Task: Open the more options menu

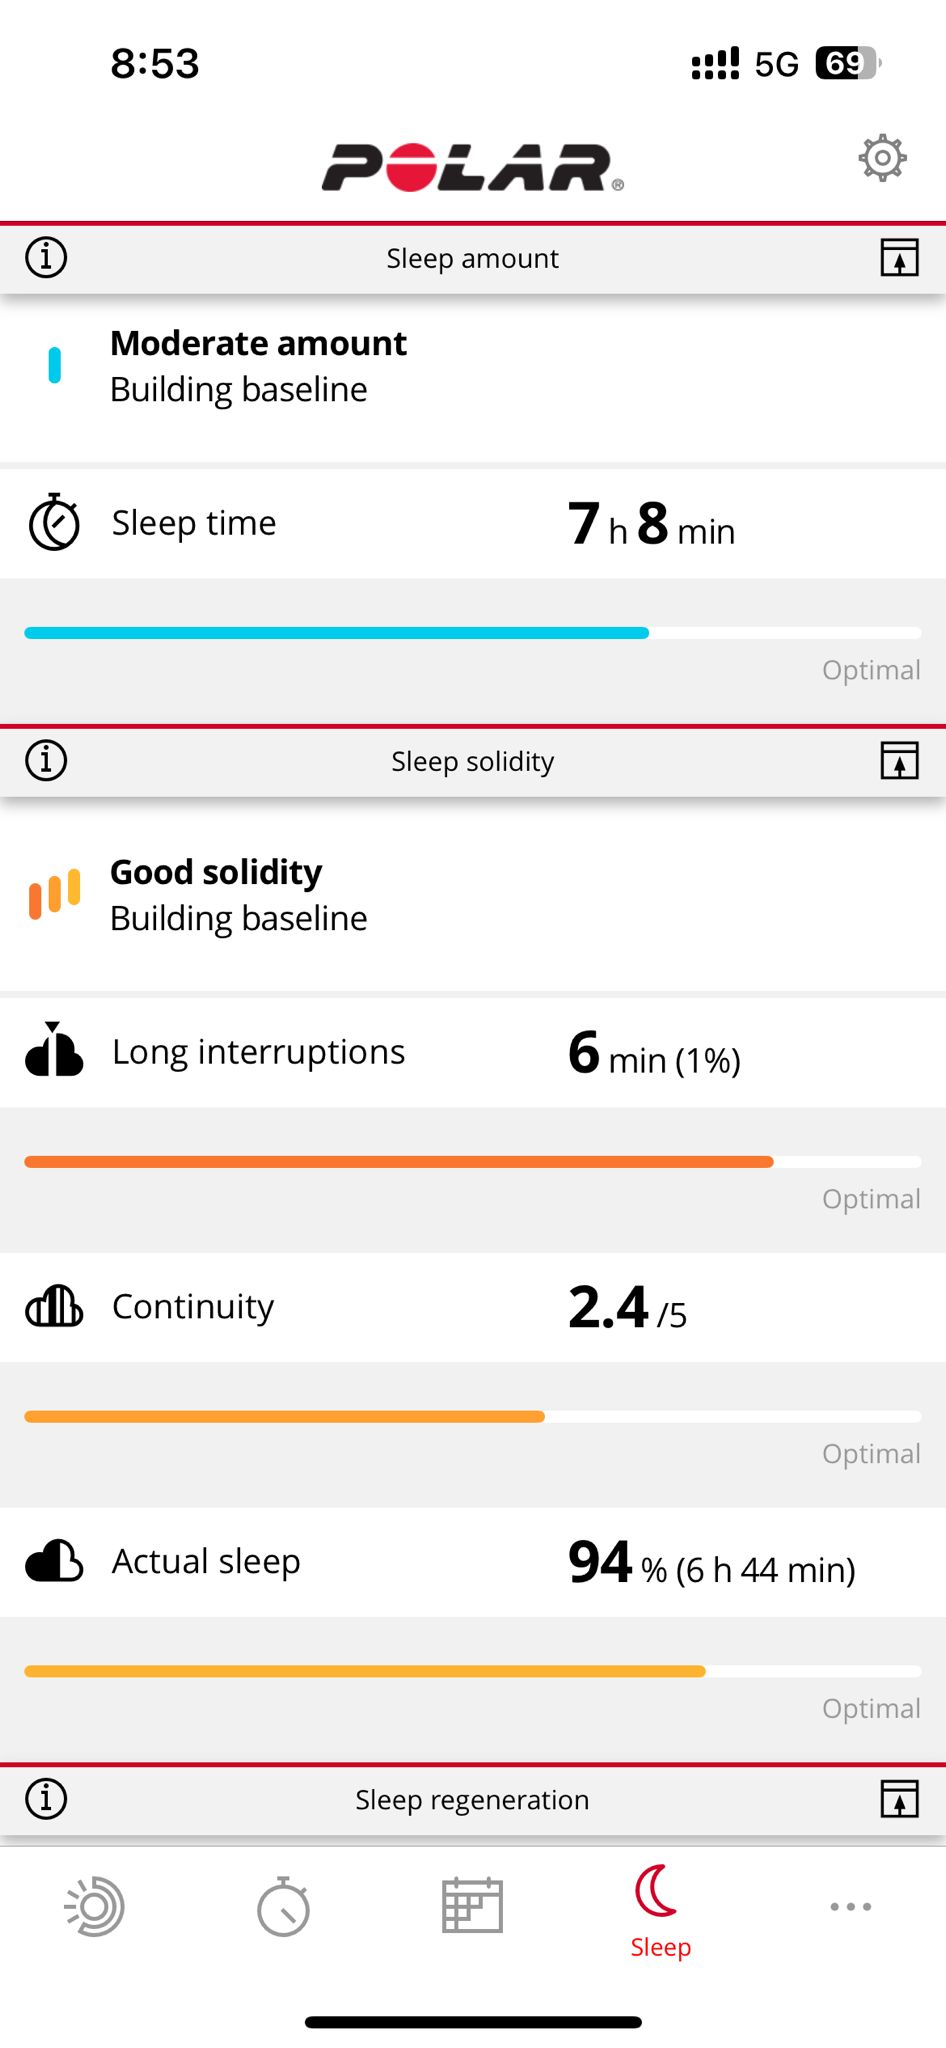Action: coord(850,1907)
